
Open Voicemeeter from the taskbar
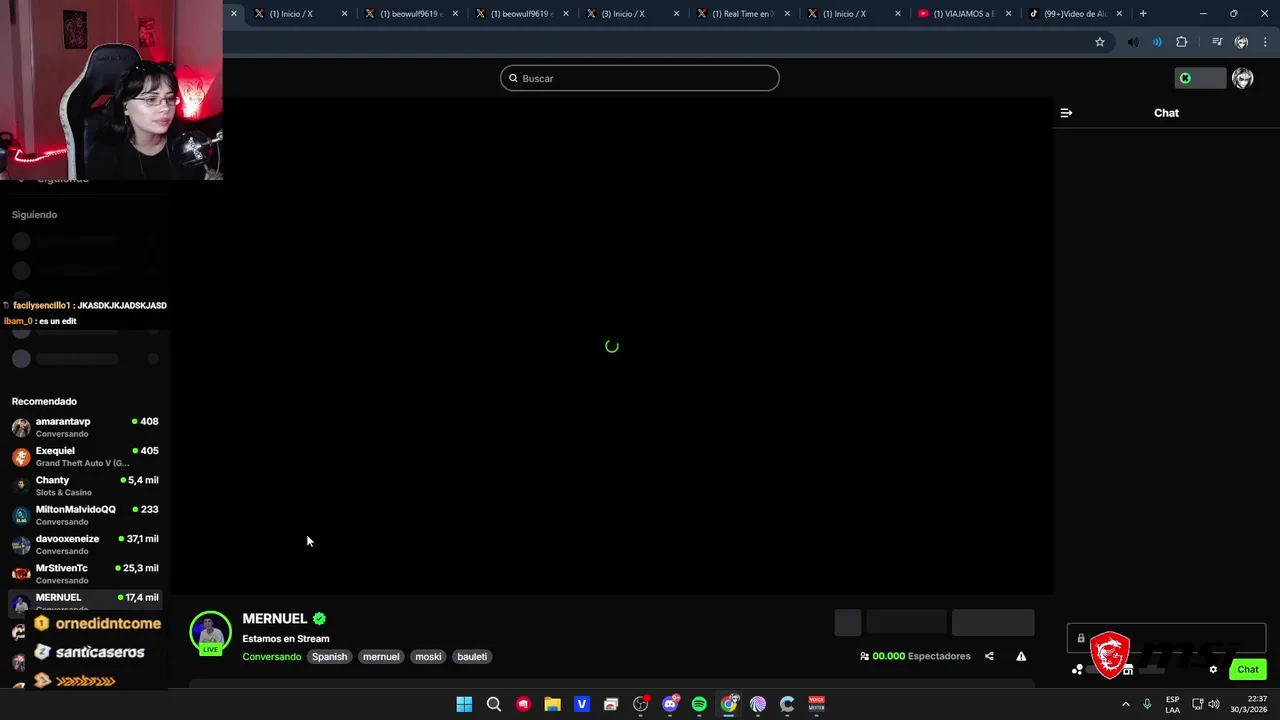pyautogui.click(x=816, y=704)
